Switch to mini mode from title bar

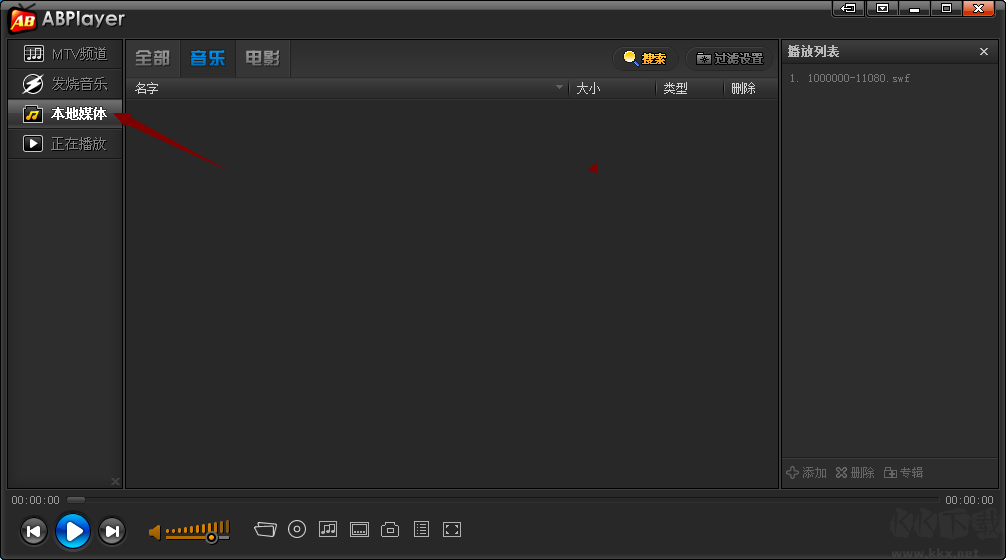point(849,8)
